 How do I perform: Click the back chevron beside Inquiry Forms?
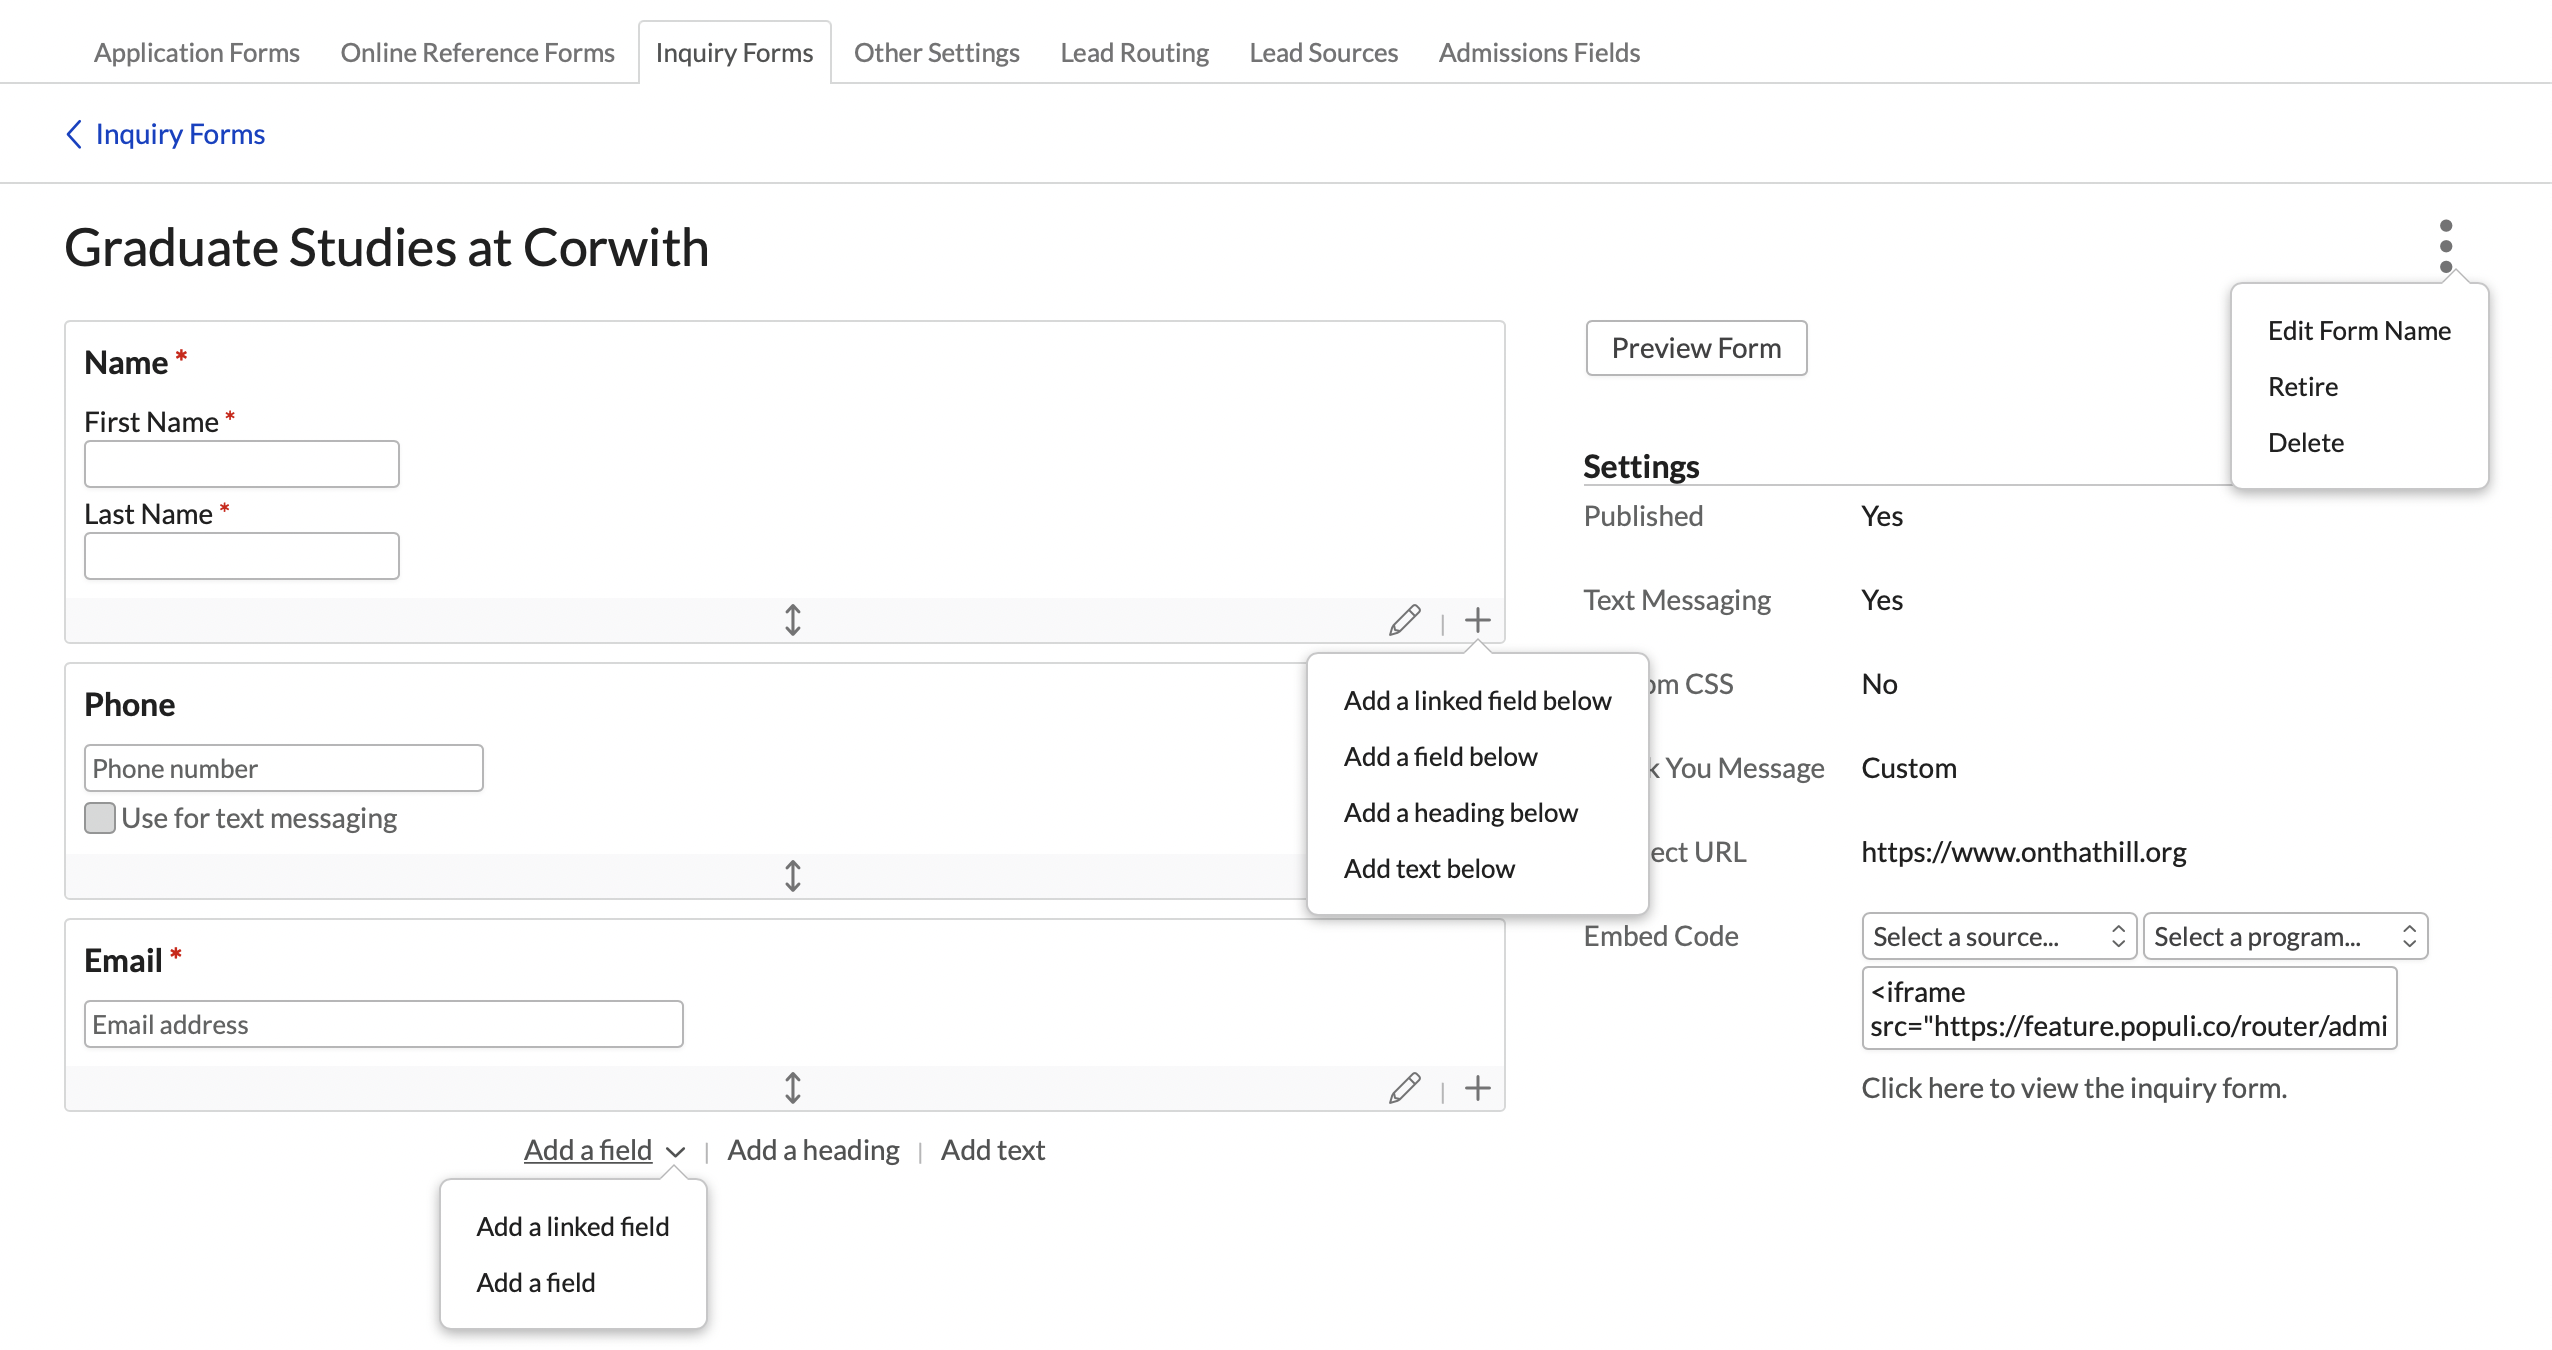point(75,133)
